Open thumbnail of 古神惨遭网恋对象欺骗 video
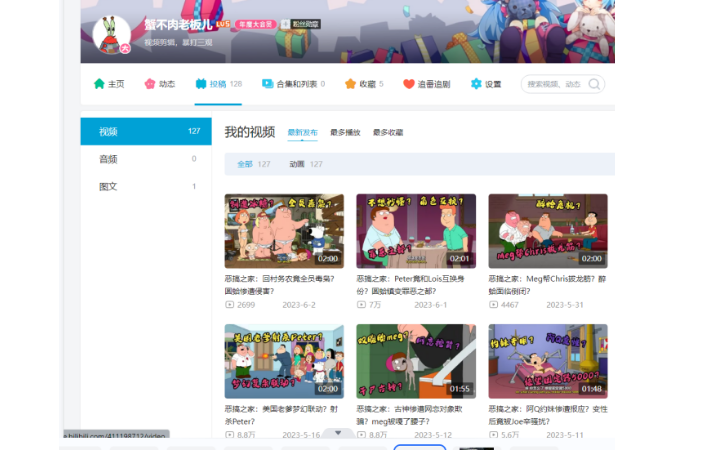The height and width of the screenshot is (450, 720). click(x=416, y=361)
